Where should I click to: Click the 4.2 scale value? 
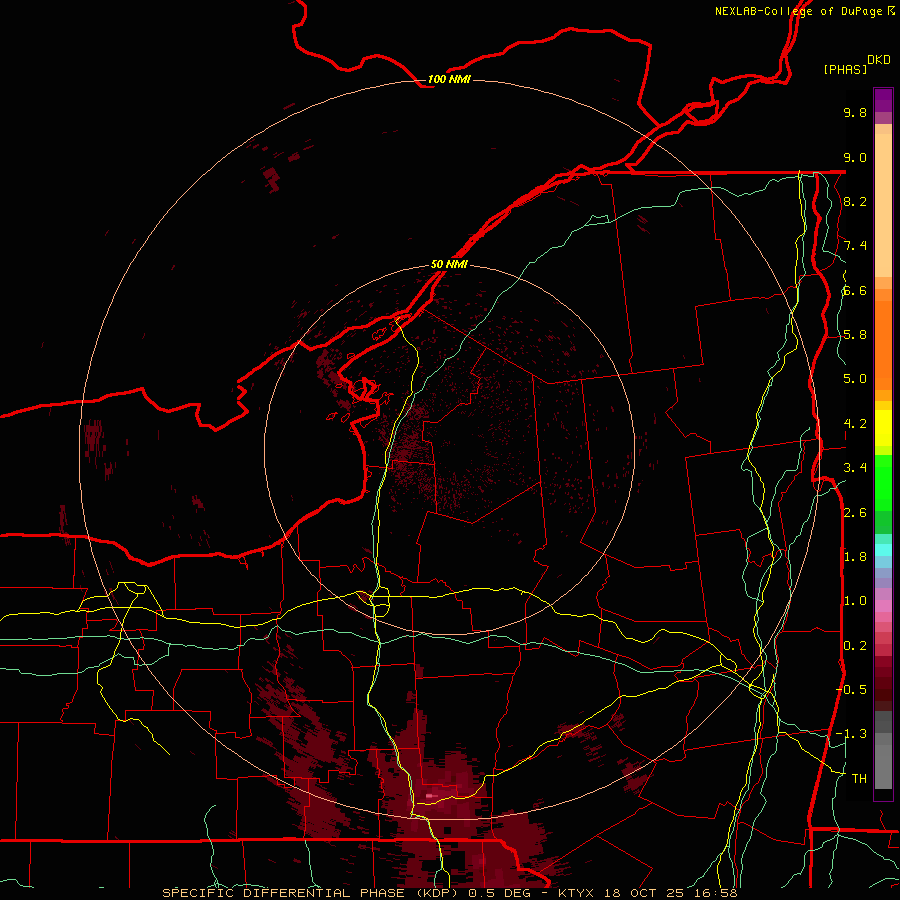tap(855, 424)
